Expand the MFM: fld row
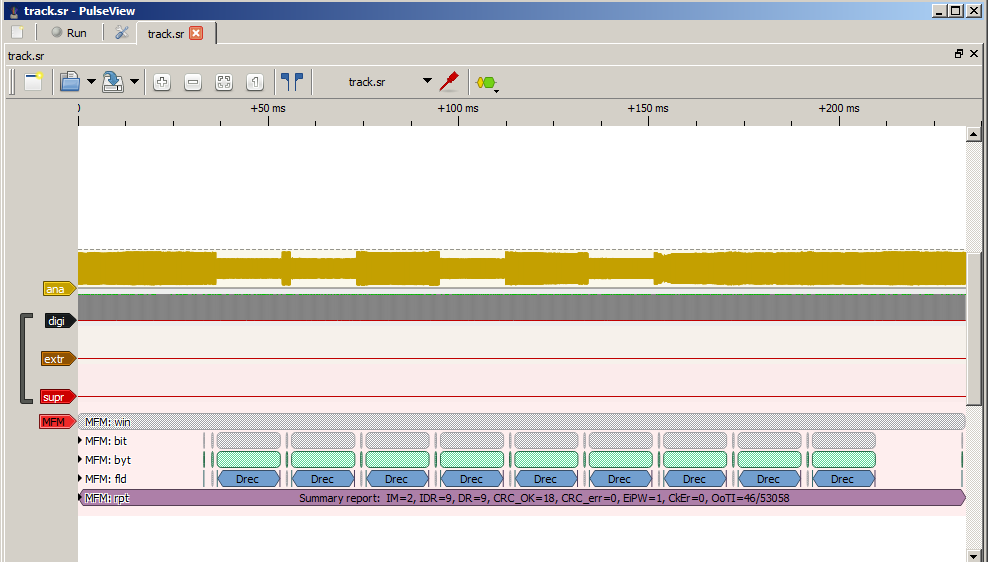 (80, 478)
